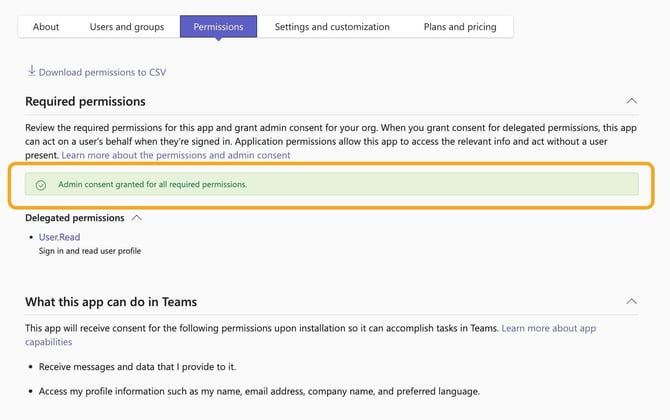Collapse the Required permissions section chevron
This screenshot has width=670, height=420.
(631, 101)
